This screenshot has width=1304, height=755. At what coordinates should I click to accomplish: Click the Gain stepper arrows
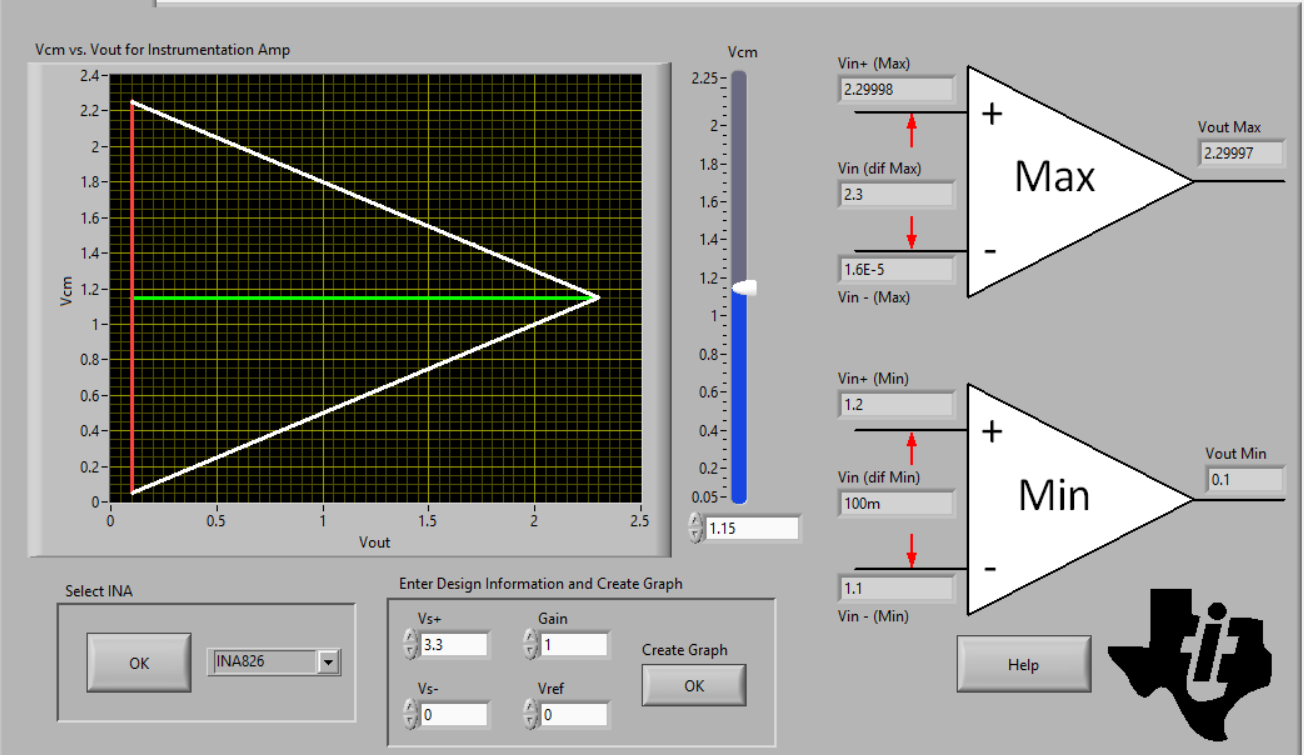click(x=530, y=644)
